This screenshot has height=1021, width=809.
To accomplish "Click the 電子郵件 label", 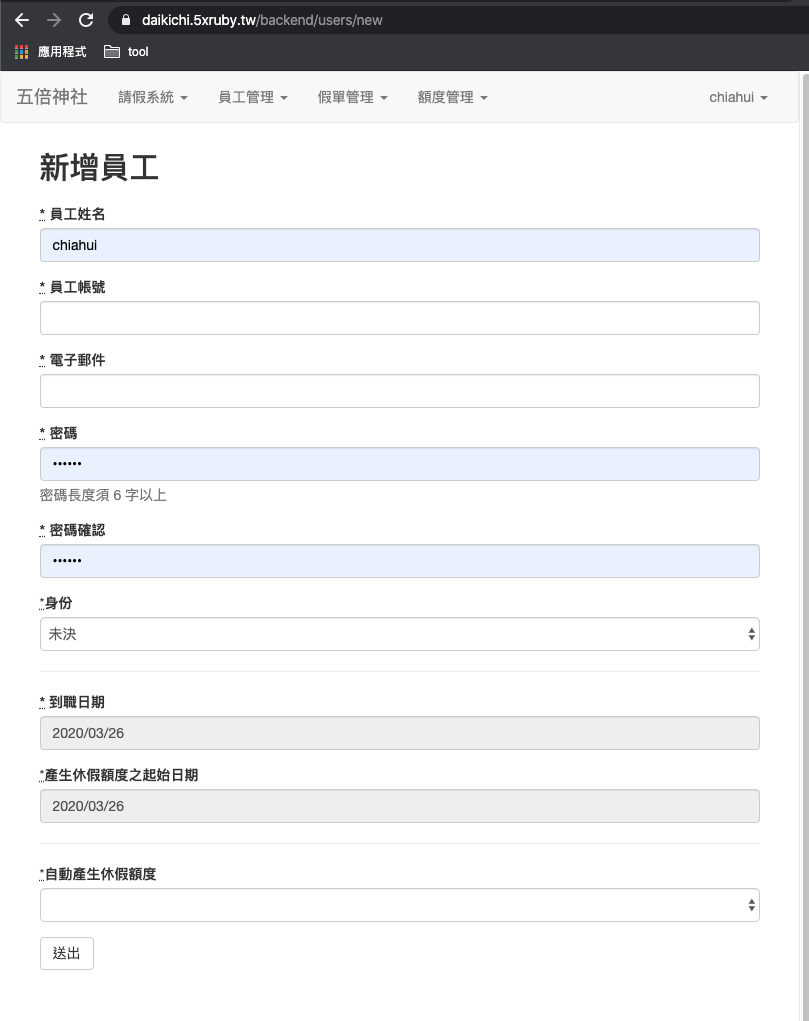I will [x=72, y=360].
